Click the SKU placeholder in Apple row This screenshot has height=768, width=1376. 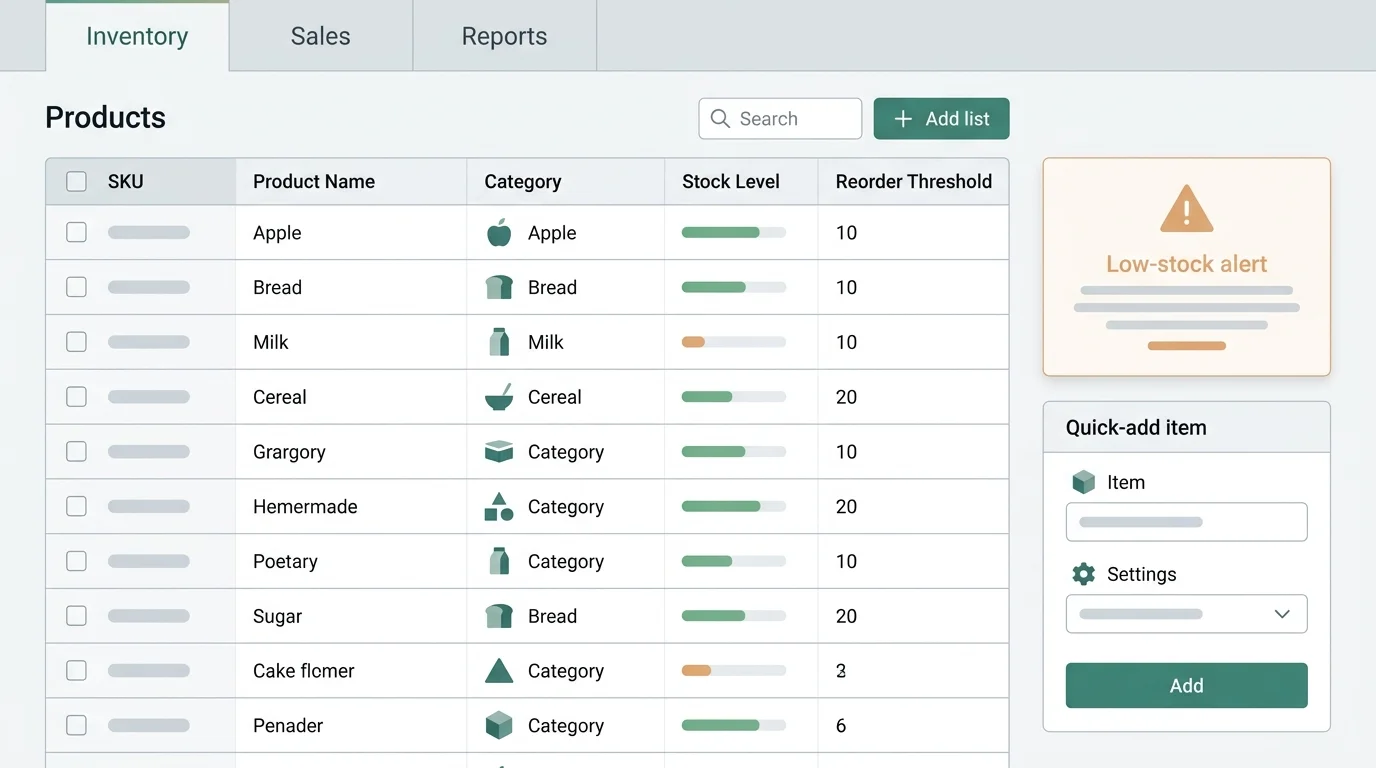click(149, 233)
